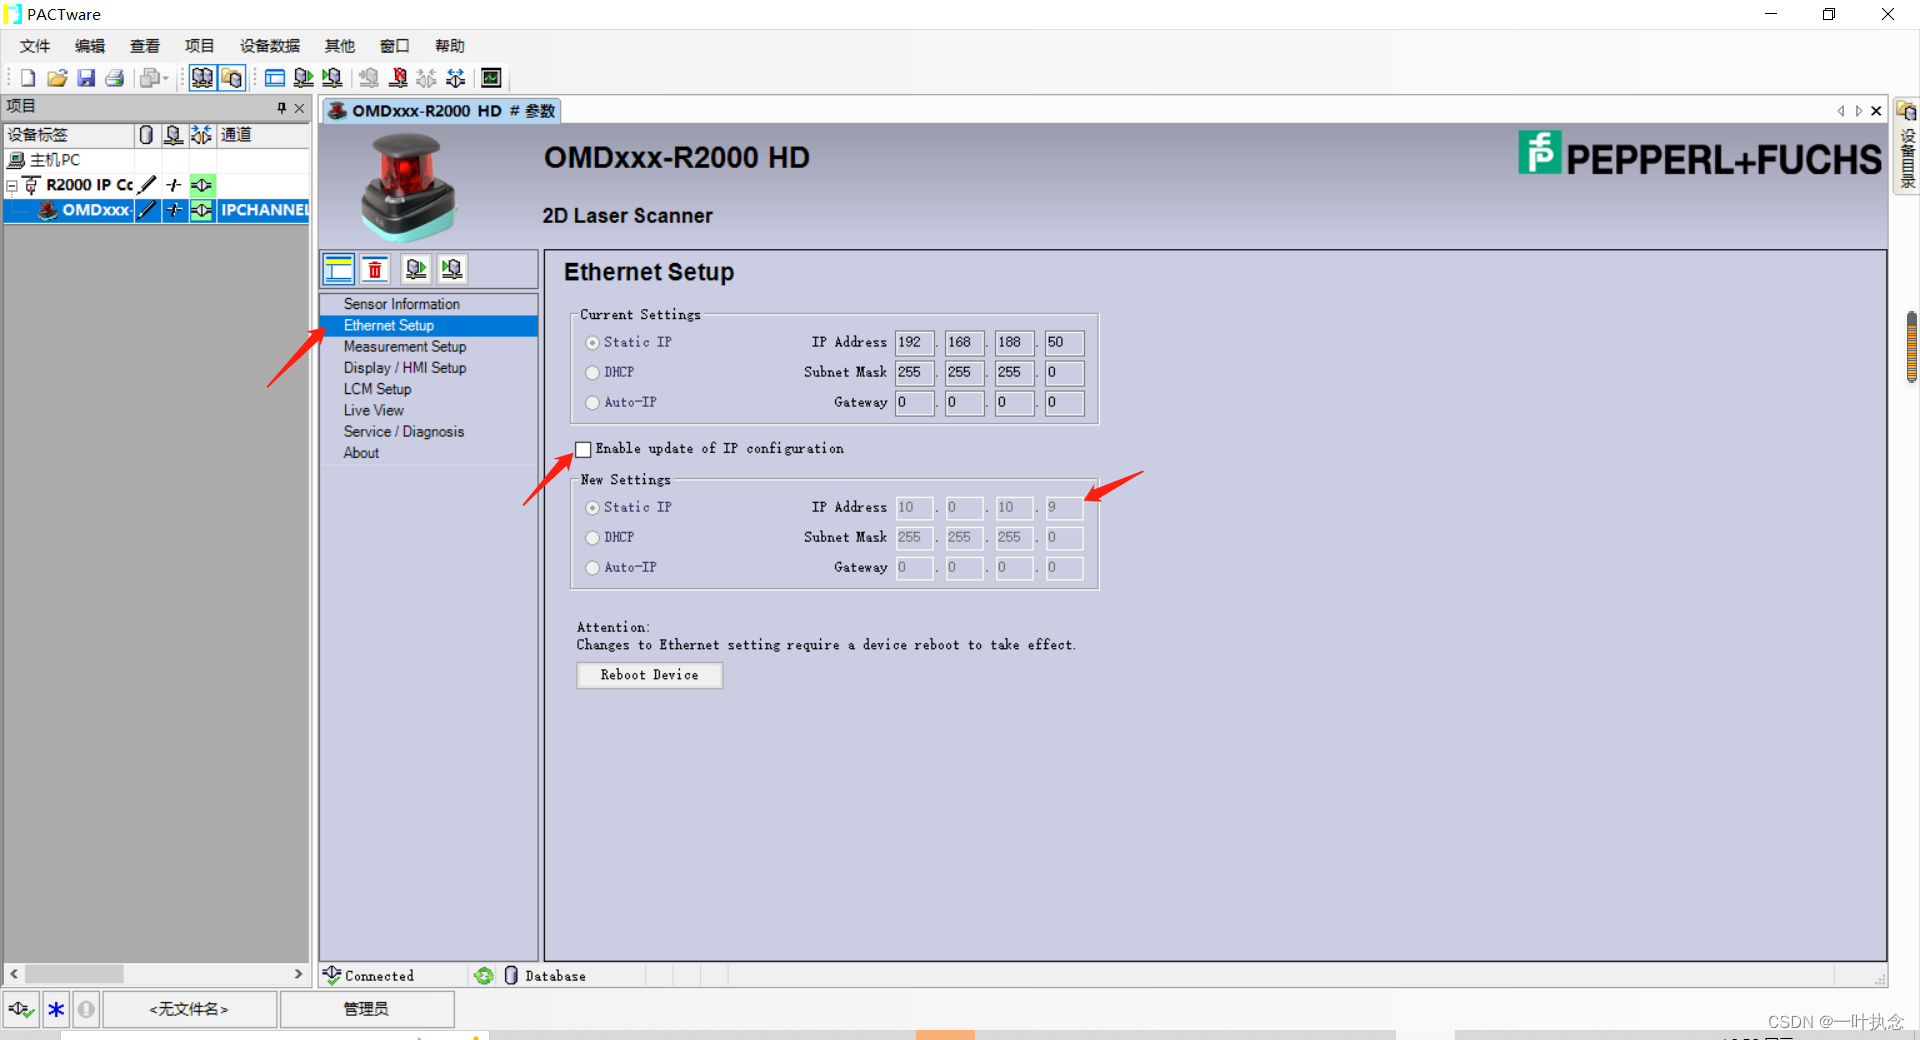
Task: Select 主机PC in the project tree
Action: [55, 160]
